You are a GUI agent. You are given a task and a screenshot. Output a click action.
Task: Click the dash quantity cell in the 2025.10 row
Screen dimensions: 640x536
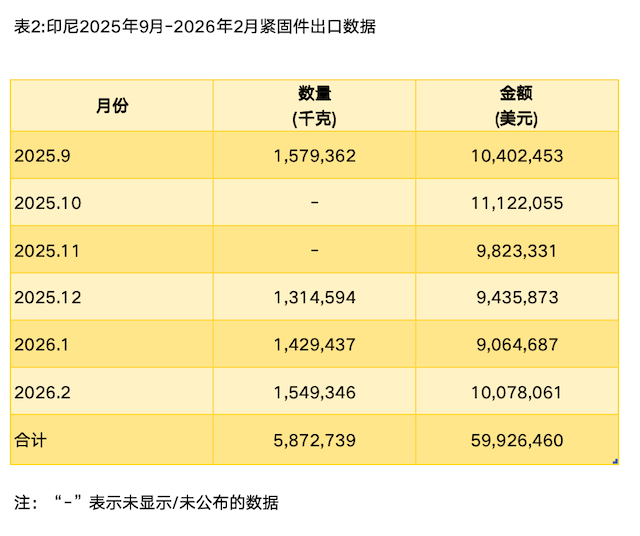tap(314, 202)
